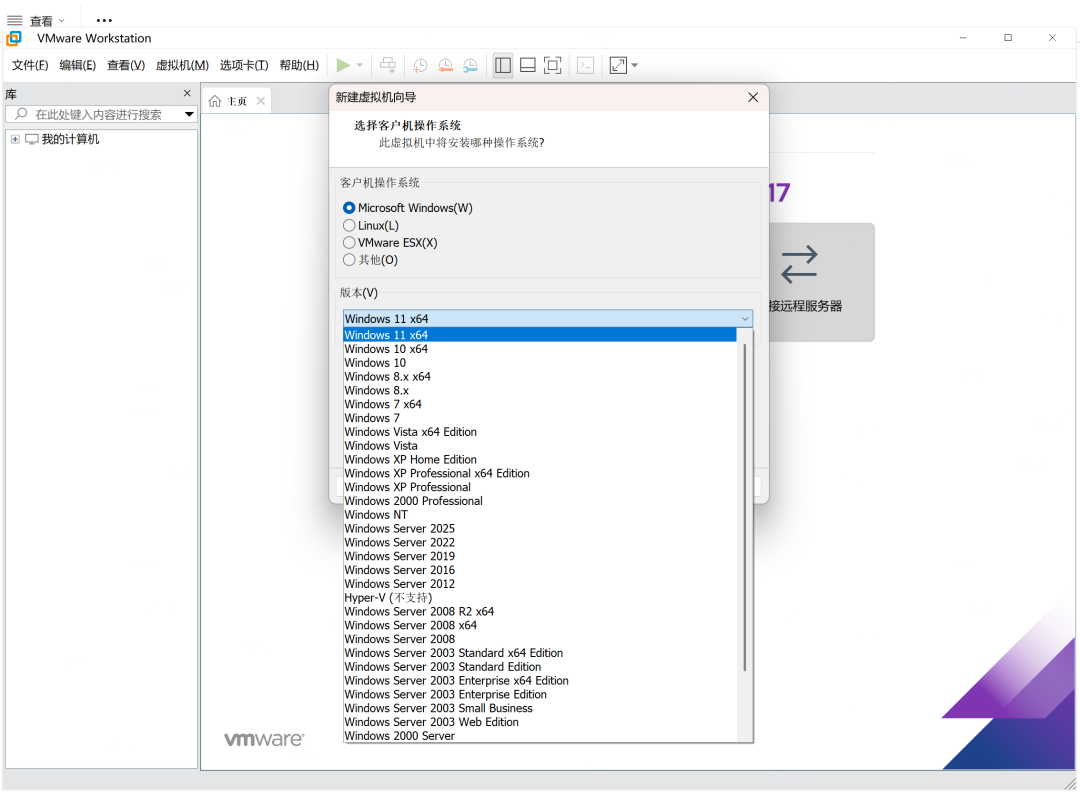The height and width of the screenshot is (798, 1080).
Task: Open the snapshot manager icon
Action: point(470,65)
